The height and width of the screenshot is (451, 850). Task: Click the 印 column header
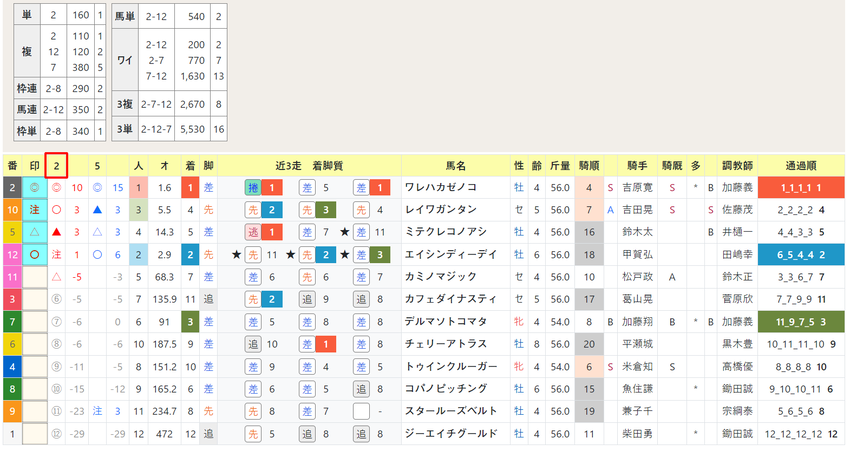(x=35, y=166)
